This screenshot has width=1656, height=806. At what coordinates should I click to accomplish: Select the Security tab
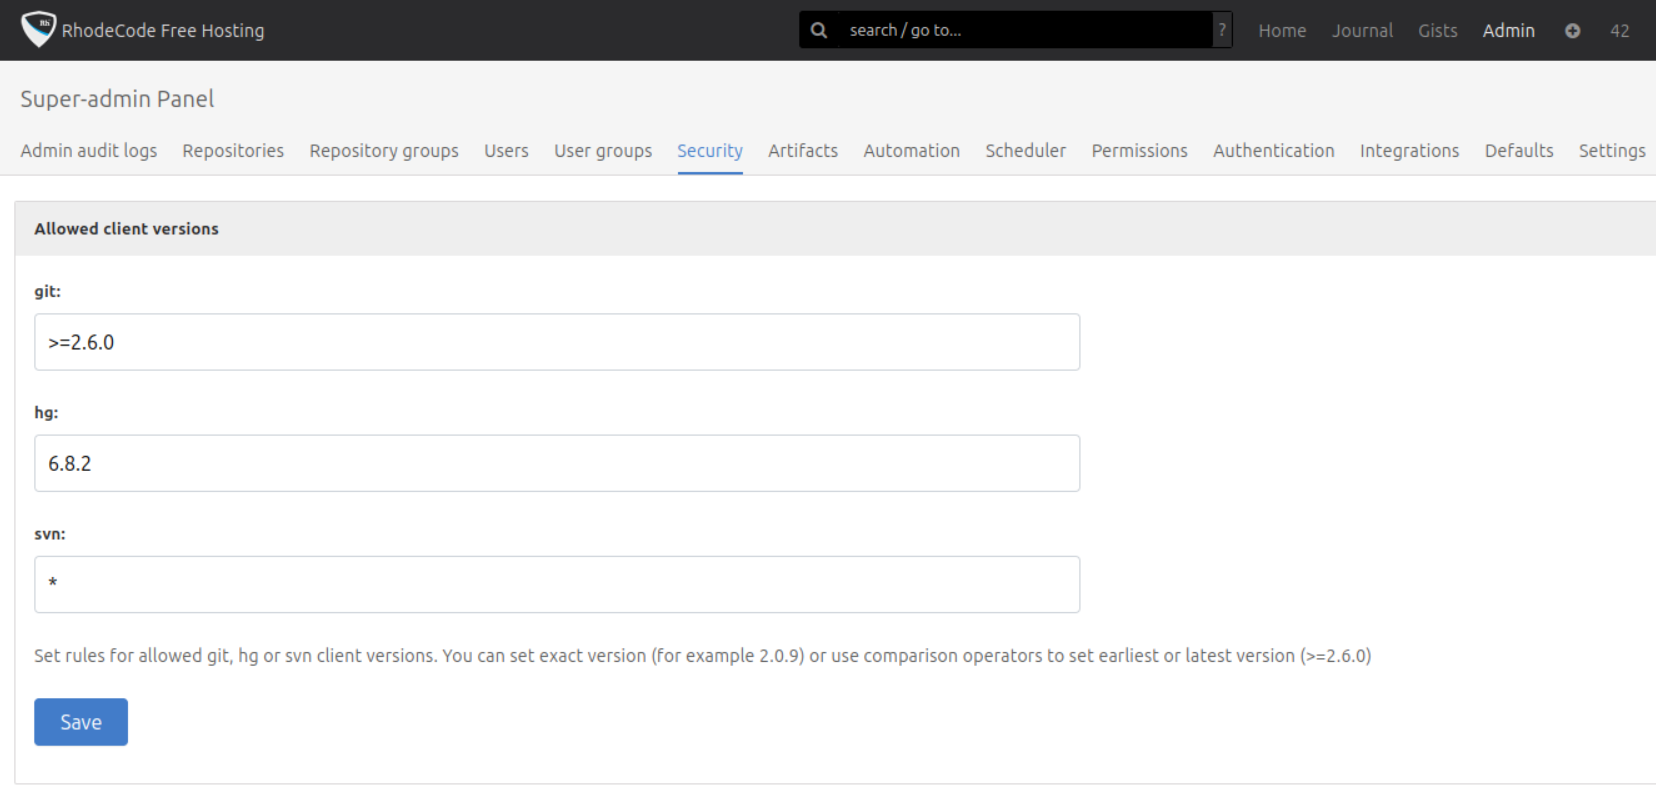(710, 151)
